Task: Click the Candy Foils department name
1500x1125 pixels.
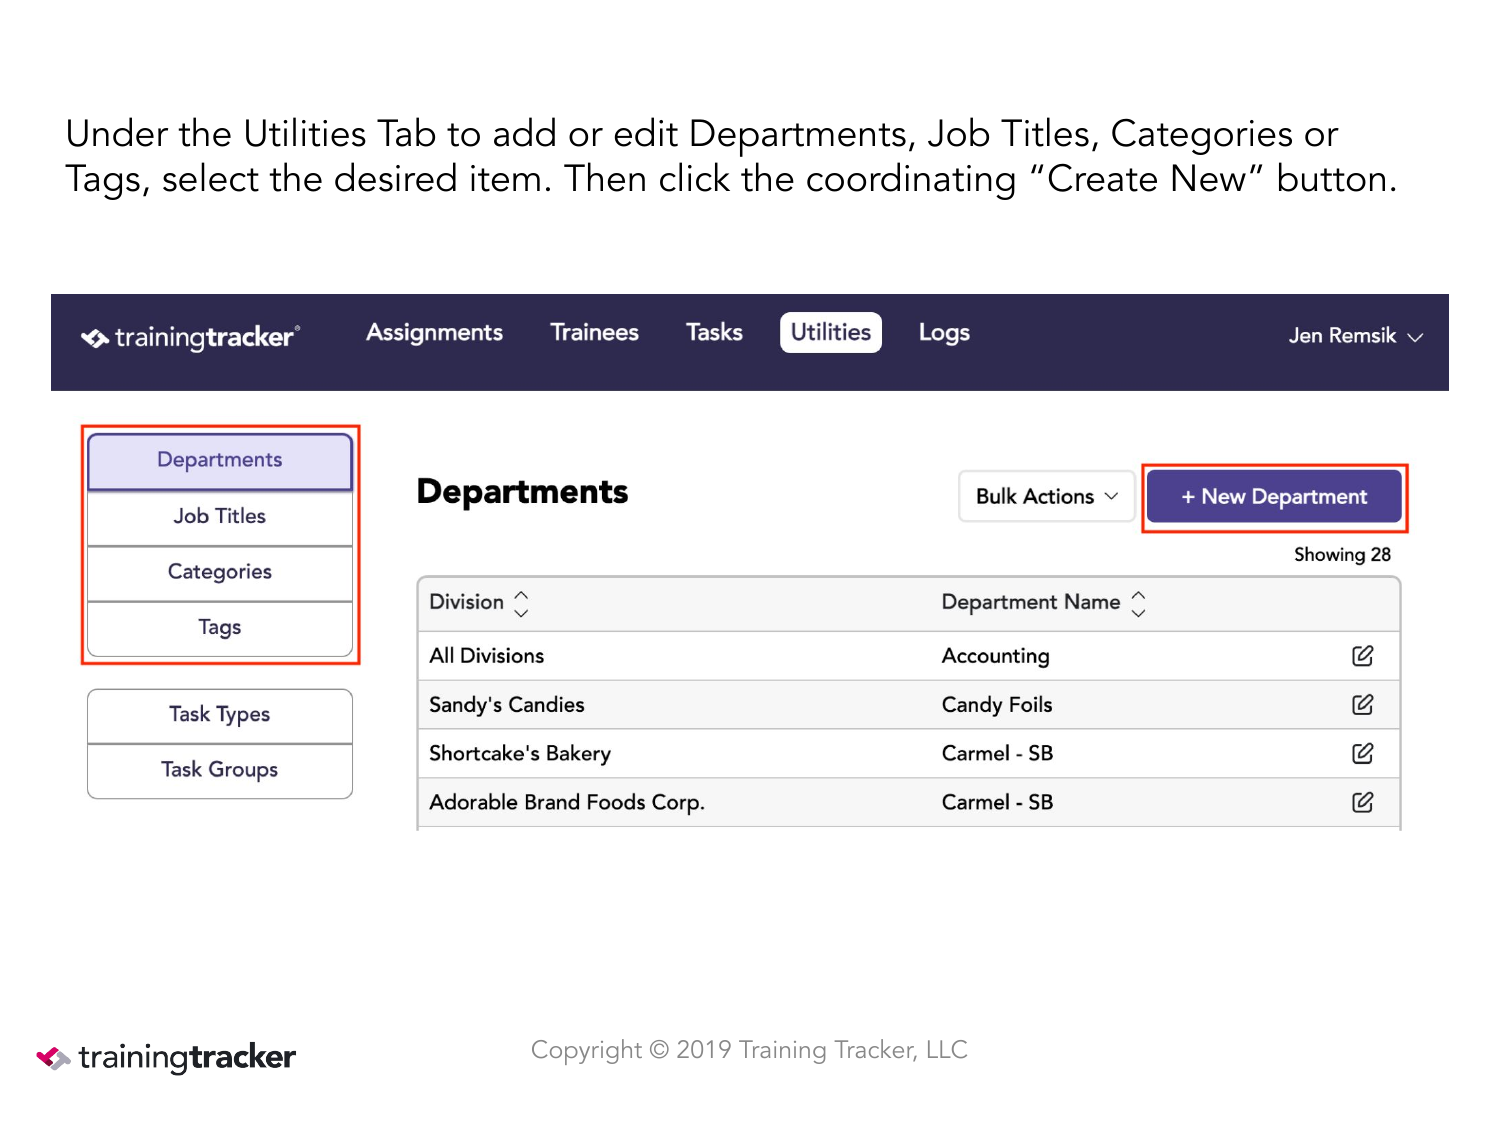Action: pos(997,705)
